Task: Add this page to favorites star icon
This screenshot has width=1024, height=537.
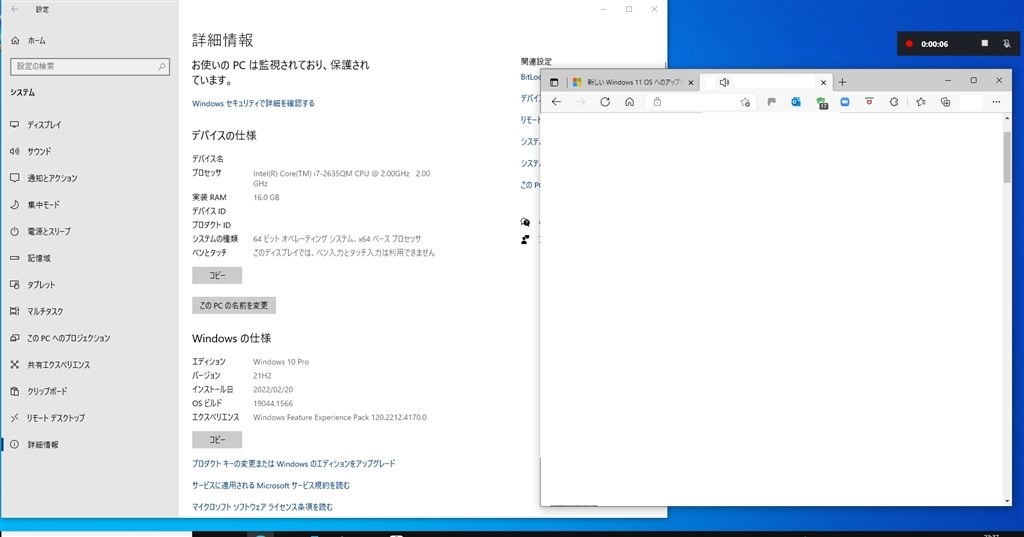Action: tap(745, 102)
